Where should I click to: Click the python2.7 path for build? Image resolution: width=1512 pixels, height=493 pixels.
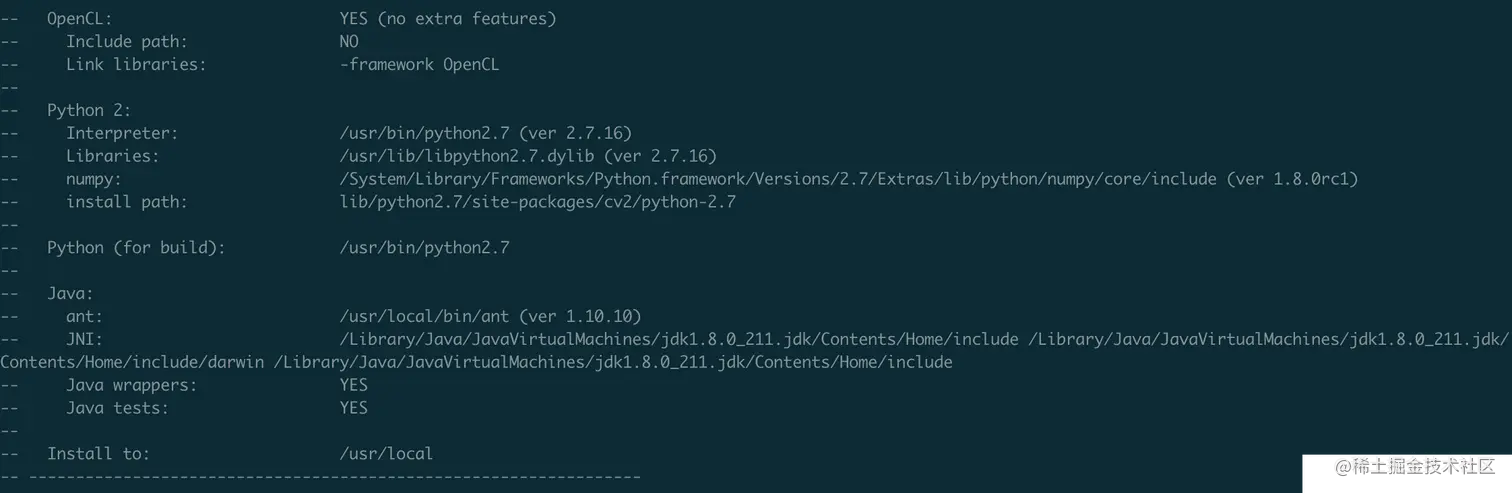point(424,247)
